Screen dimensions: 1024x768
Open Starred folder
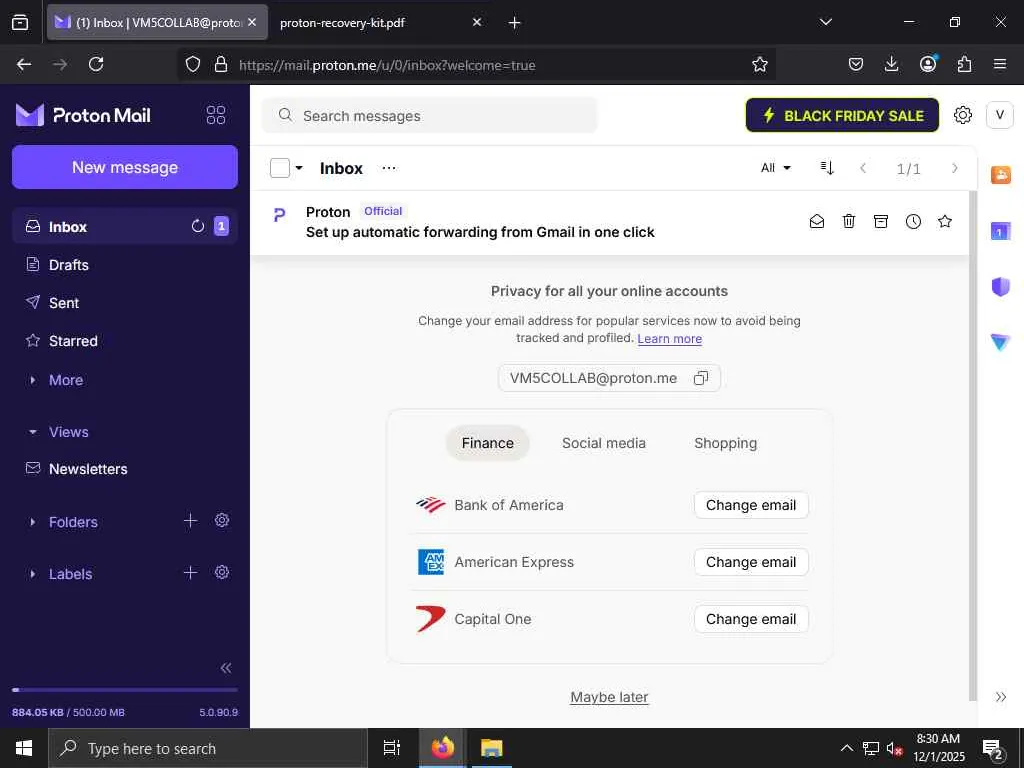[124, 340]
